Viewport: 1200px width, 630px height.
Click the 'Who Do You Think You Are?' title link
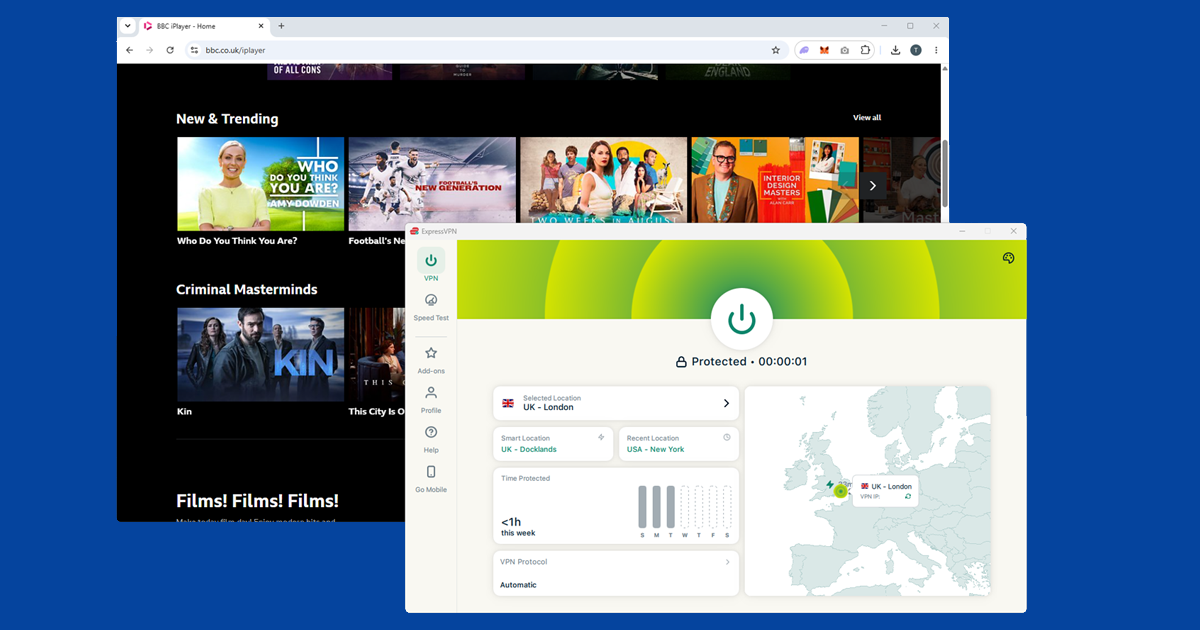click(237, 241)
